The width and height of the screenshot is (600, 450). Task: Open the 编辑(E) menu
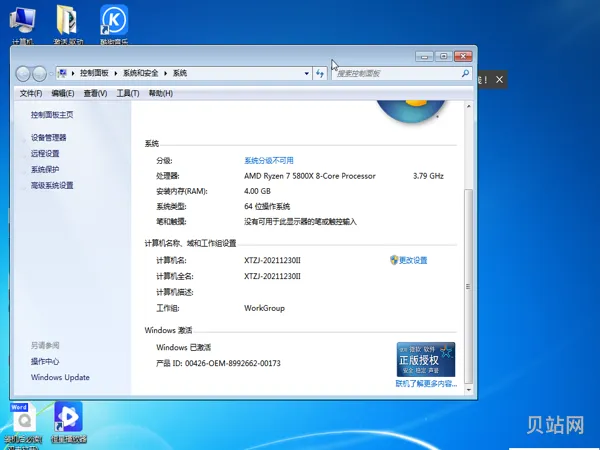coord(63,93)
